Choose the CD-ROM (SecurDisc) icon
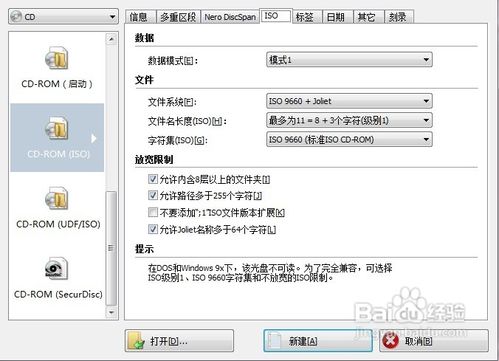 pyautogui.click(x=57, y=268)
